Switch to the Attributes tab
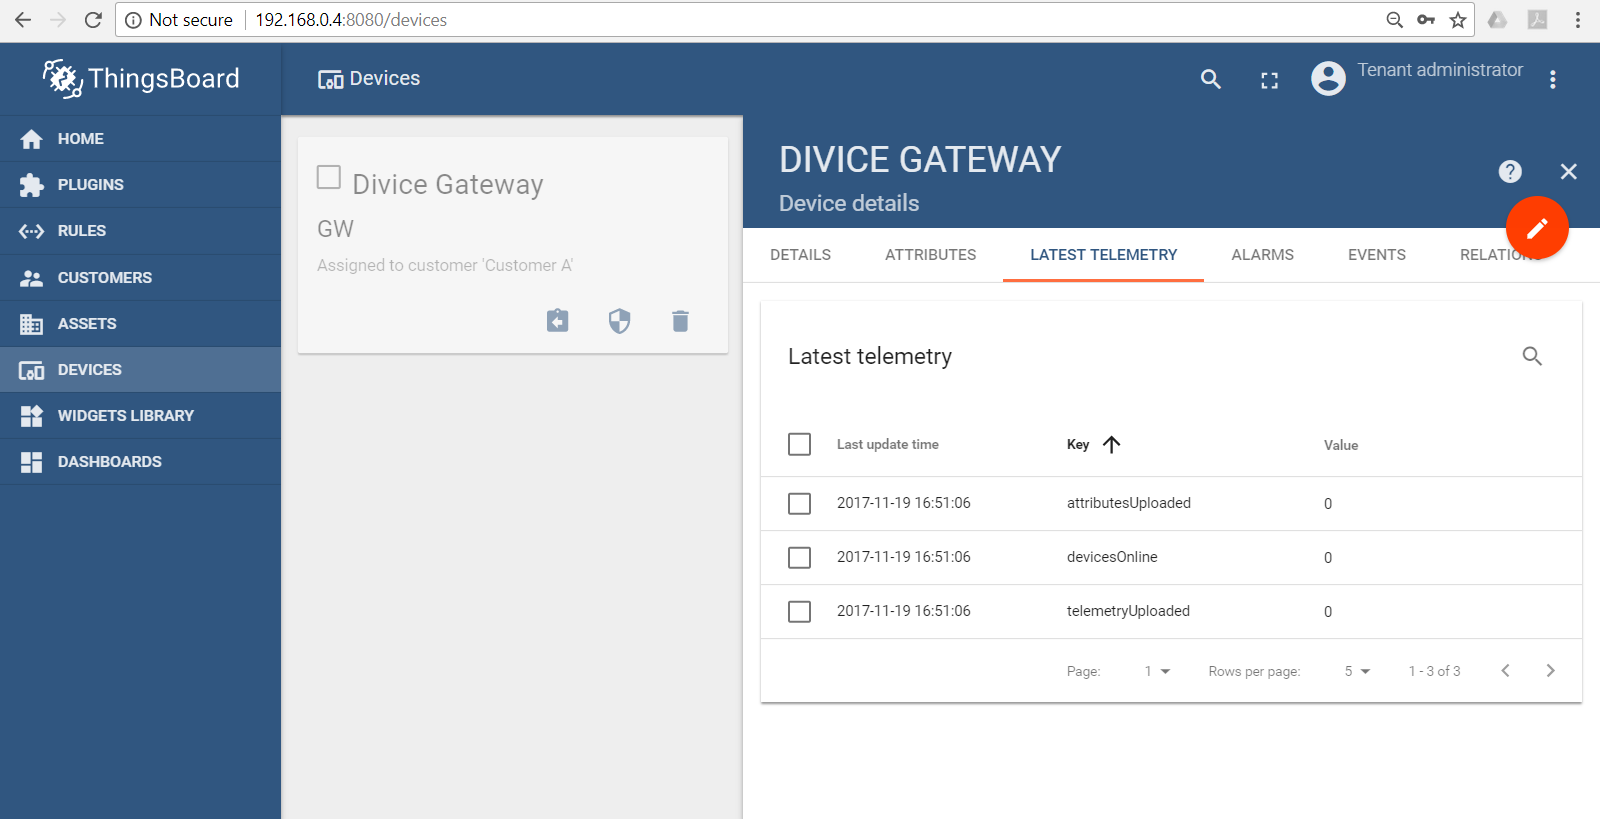Viewport: 1600px width, 819px height. 930,255
